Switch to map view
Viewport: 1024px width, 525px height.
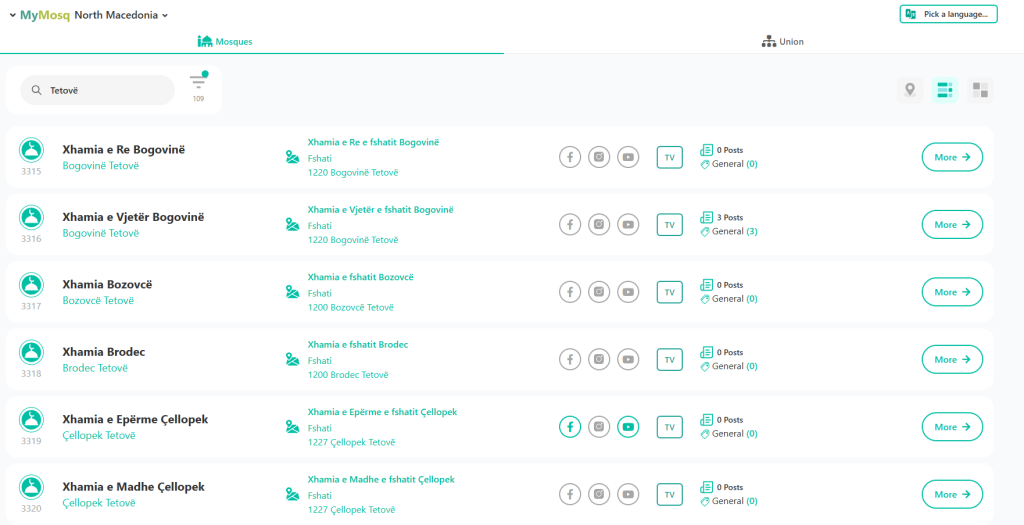(909, 90)
